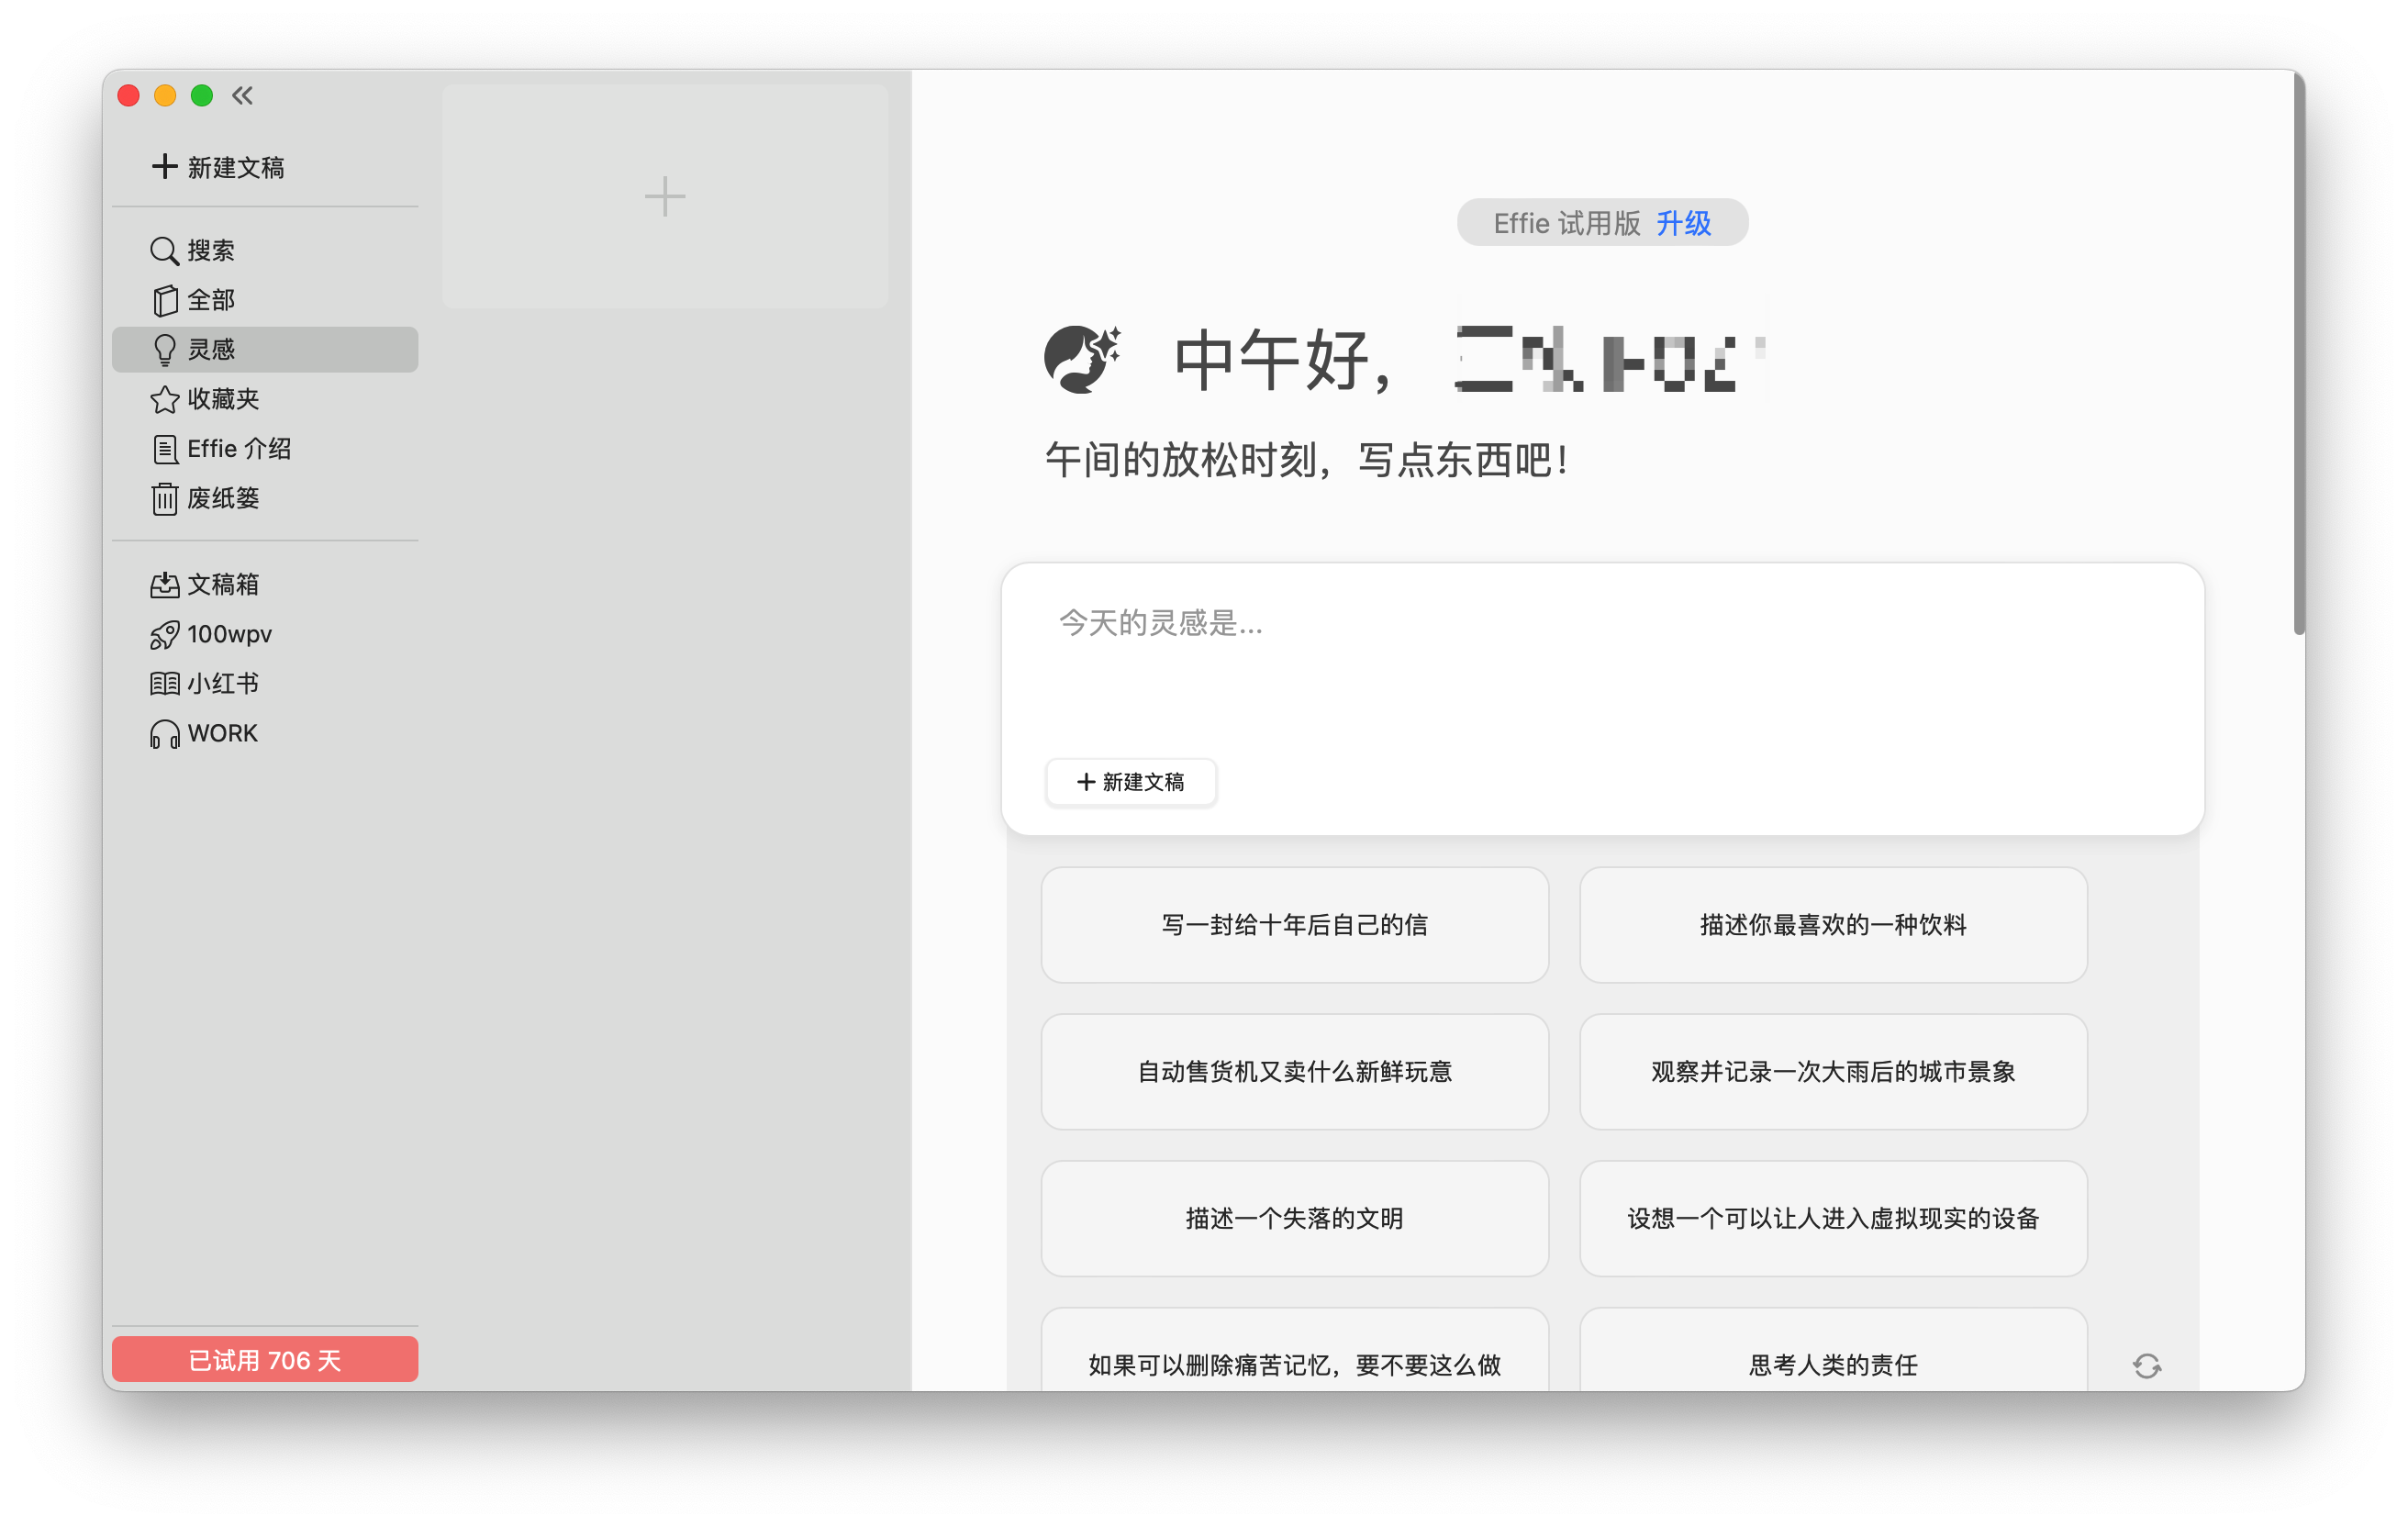2408x1527 pixels.
Task: Open the 文稿箱 inbox folder
Action: click(164, 585)
